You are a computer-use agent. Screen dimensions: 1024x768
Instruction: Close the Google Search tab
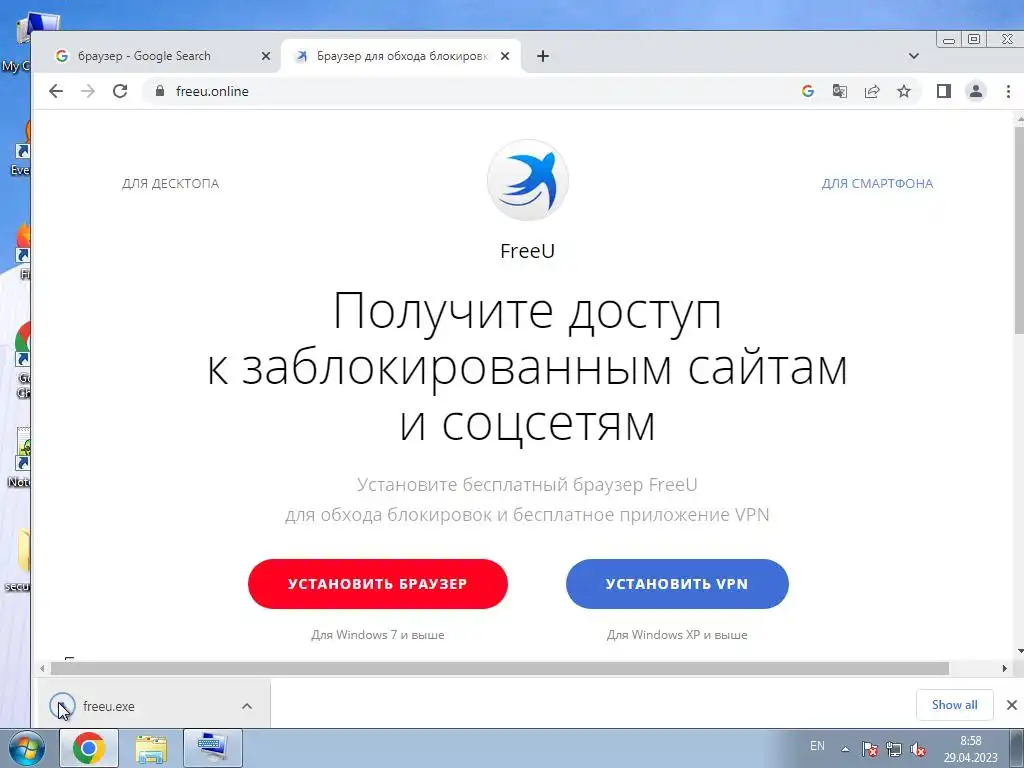click(x=266, y=56)
